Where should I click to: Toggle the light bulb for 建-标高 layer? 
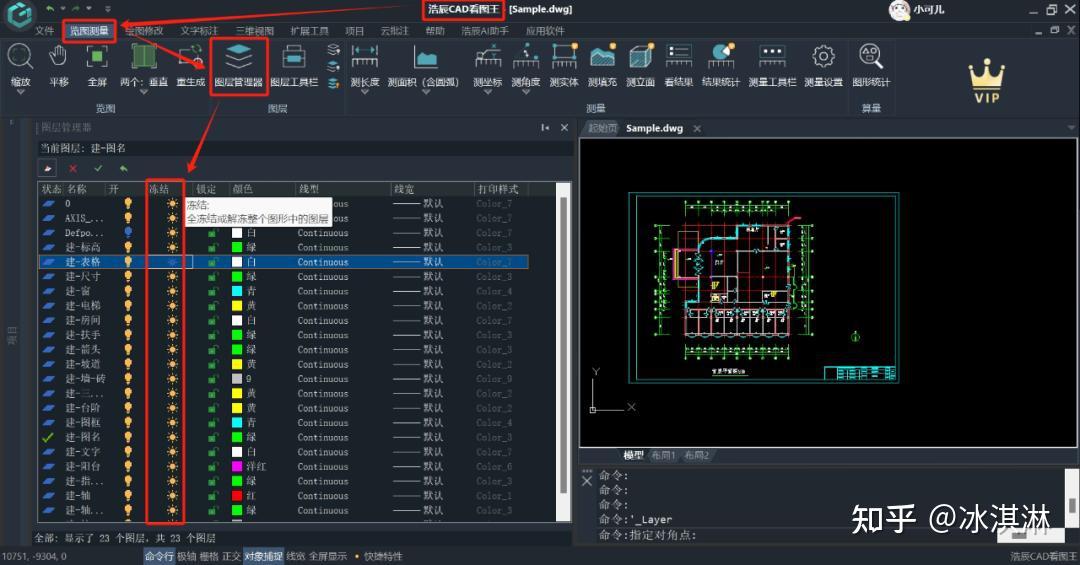coord(128,247)
